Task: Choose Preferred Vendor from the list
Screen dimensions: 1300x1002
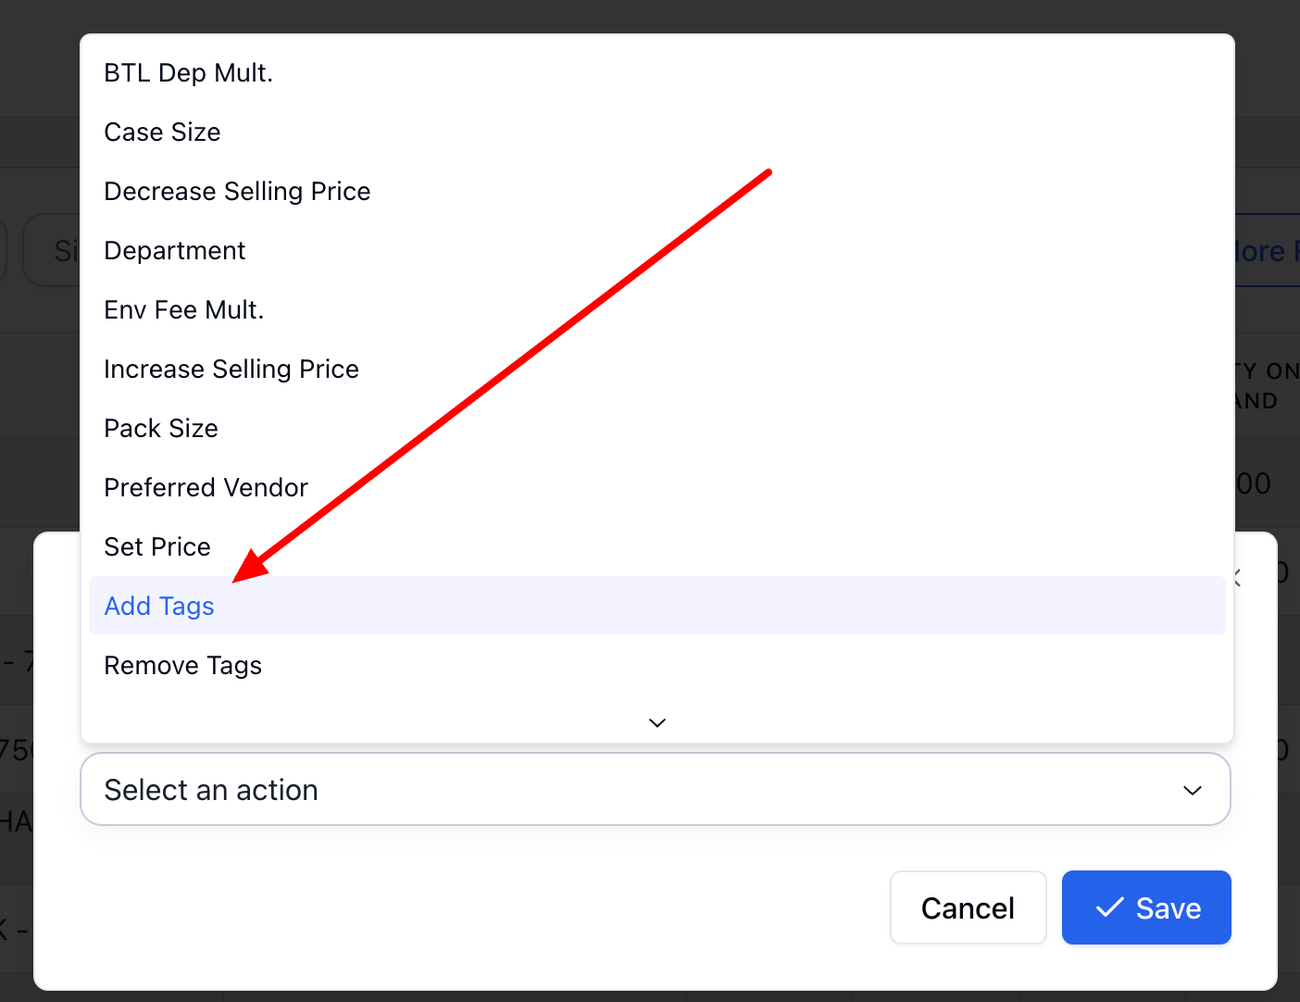Action: coord(206,487)
